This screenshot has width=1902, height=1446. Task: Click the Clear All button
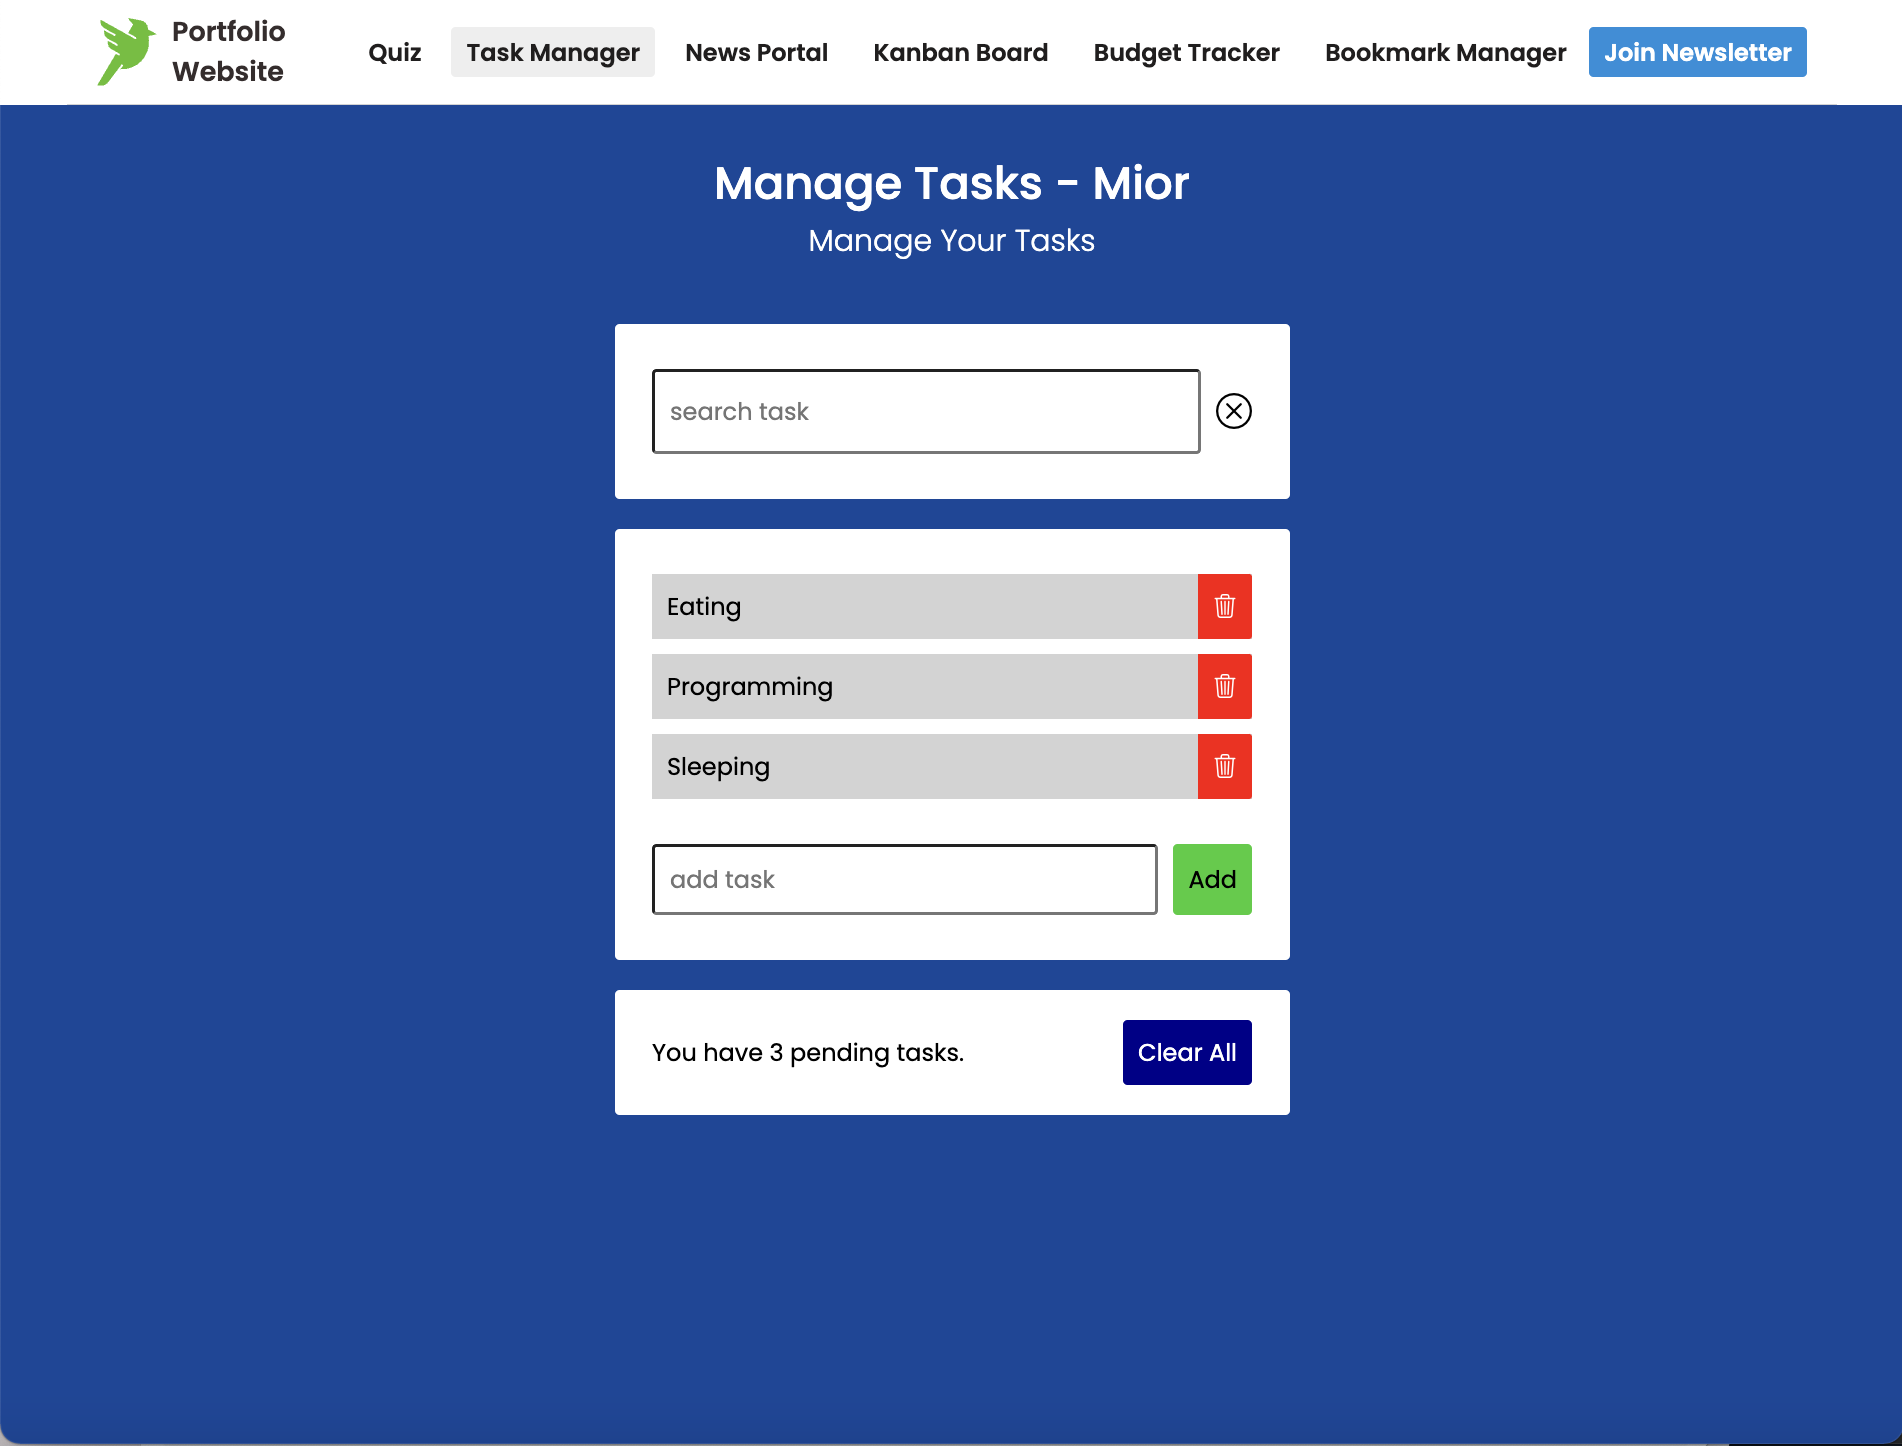(x=1186, y=1051)
